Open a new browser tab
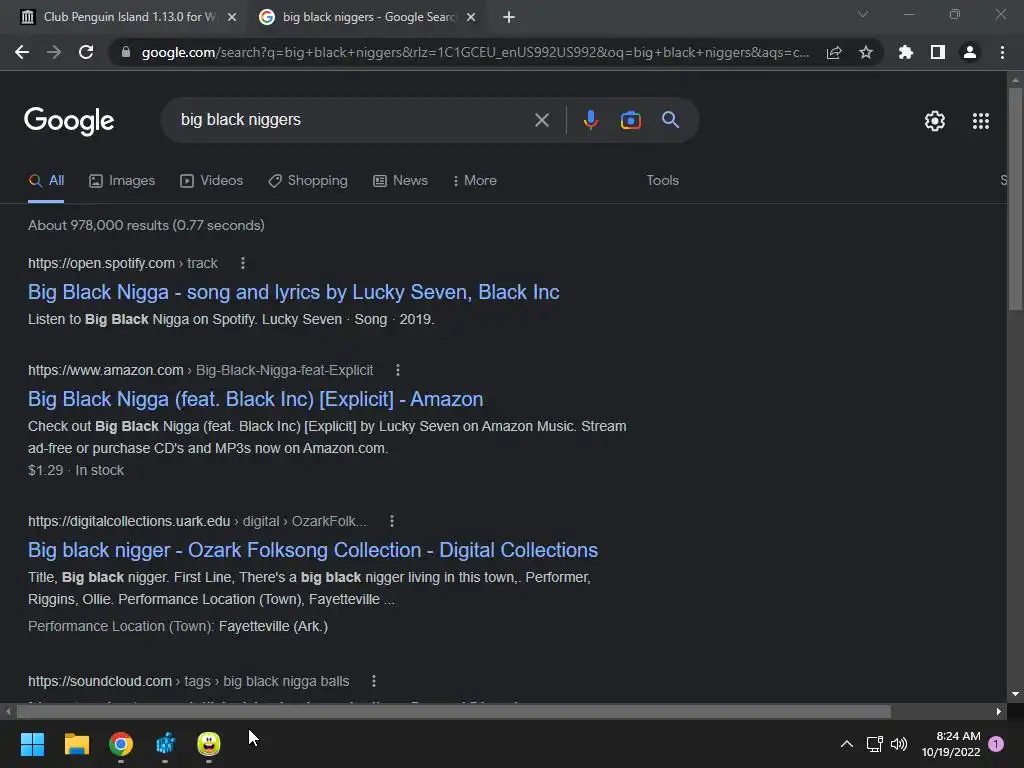The height and width of the screenshot is (768, 1024). coord(509,17)
